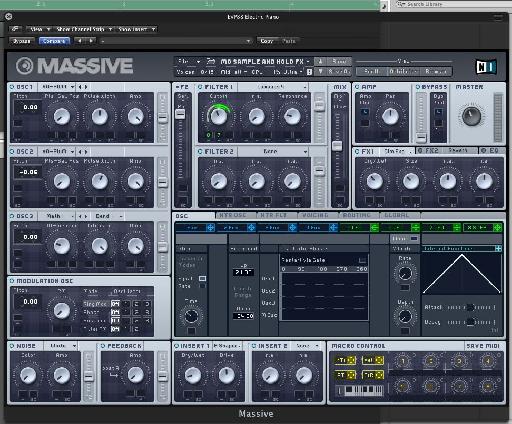Click the OSC1 filter routing fader
This screenshot has height=424, width=512.
[162, 118]
